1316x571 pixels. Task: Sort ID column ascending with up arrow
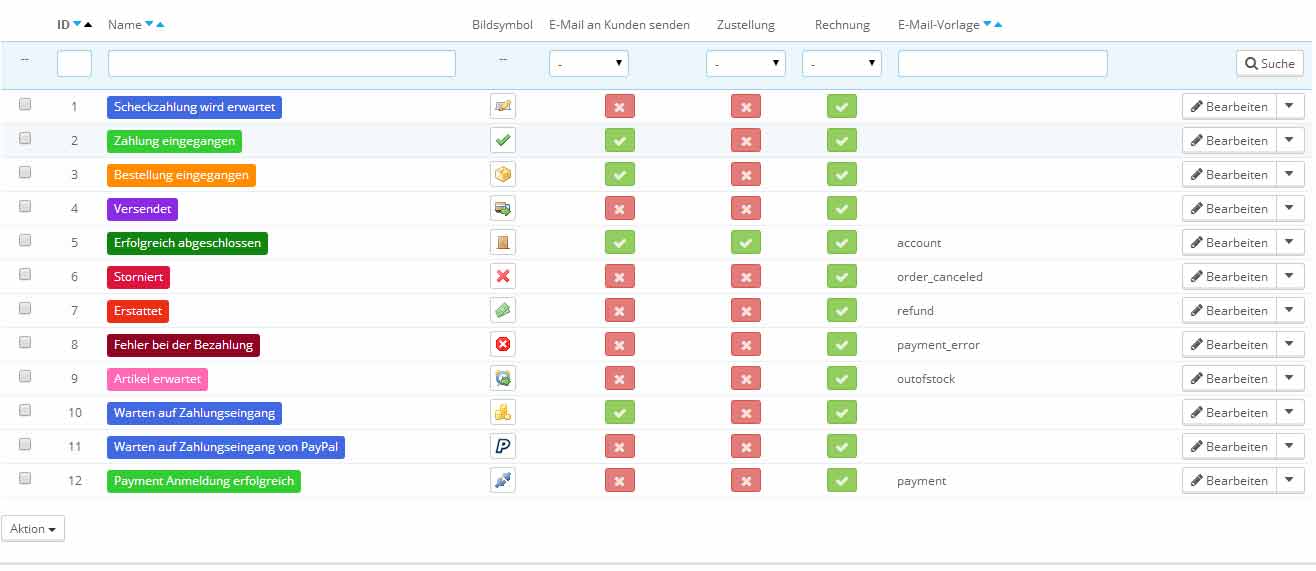click(88, 25)
